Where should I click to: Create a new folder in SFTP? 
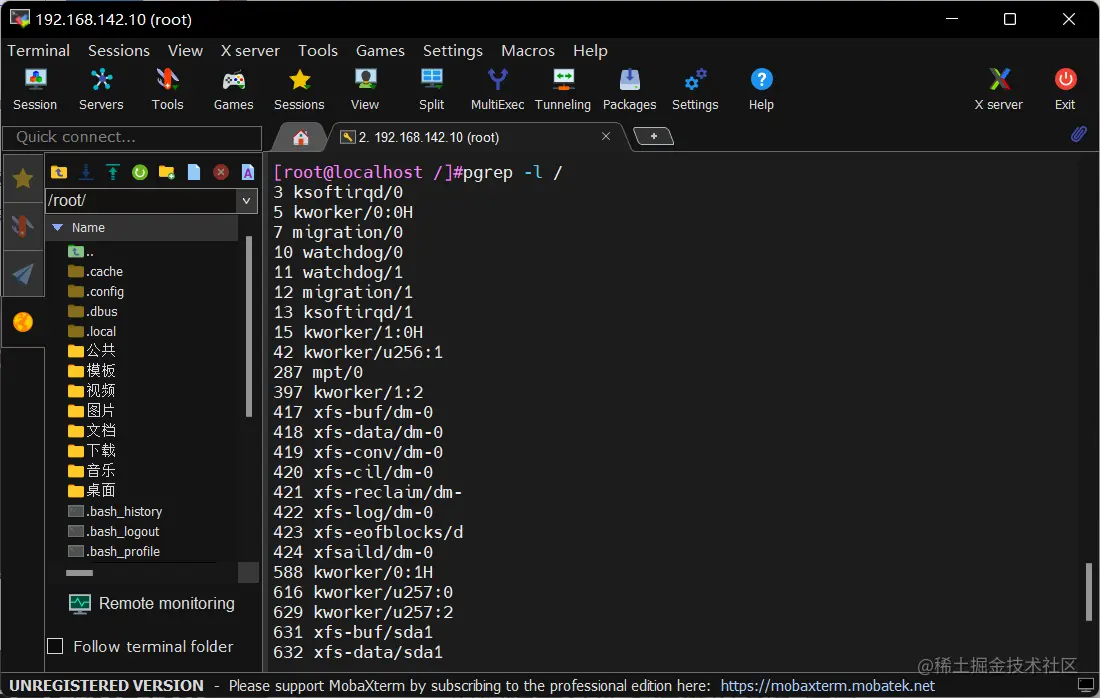point(167,172)
